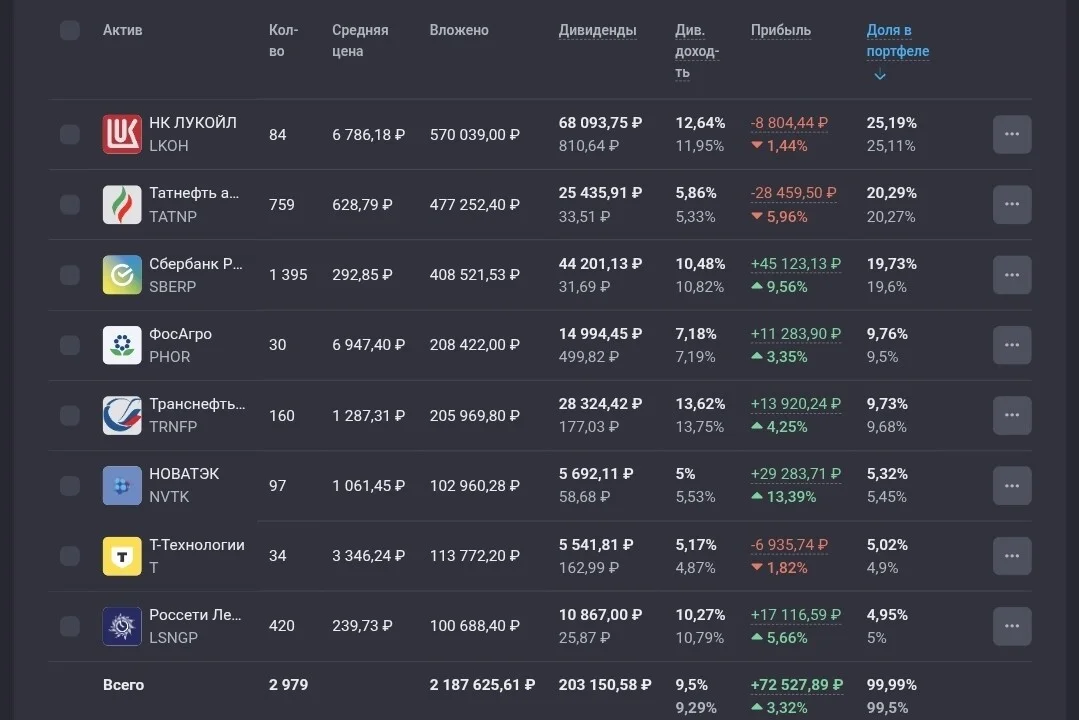
Task: Open the Т-Технологии asset name
Action: [197, 544]
